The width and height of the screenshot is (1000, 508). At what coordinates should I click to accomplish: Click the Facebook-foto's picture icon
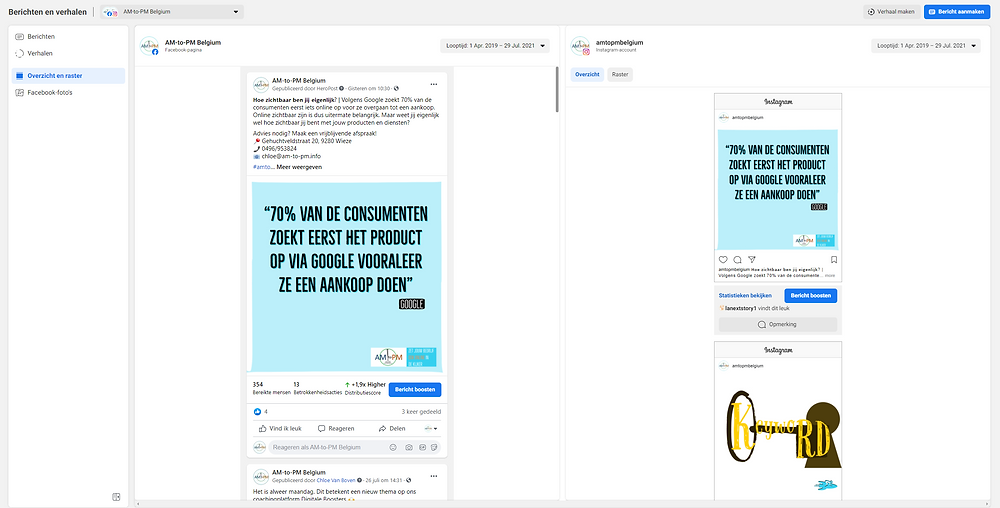(x=20, y=92)
